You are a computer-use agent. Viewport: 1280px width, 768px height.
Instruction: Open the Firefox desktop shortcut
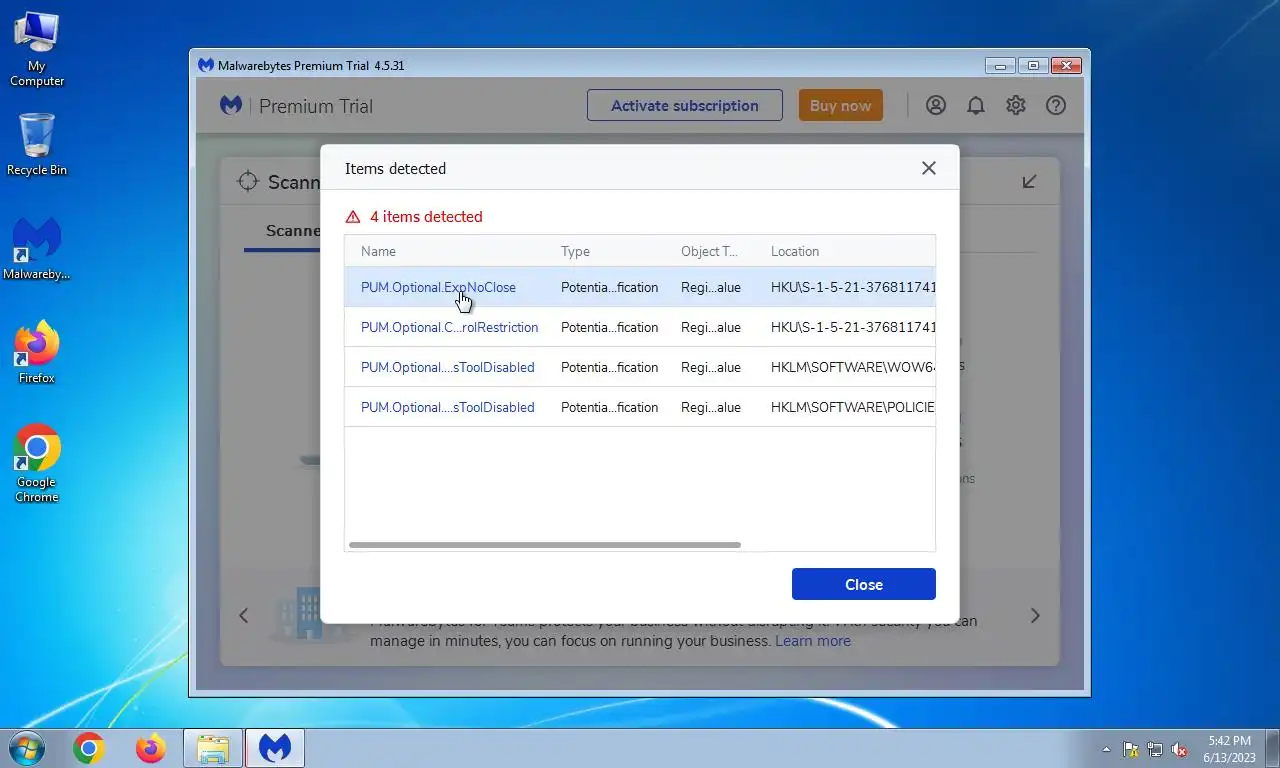pos(37,352)
